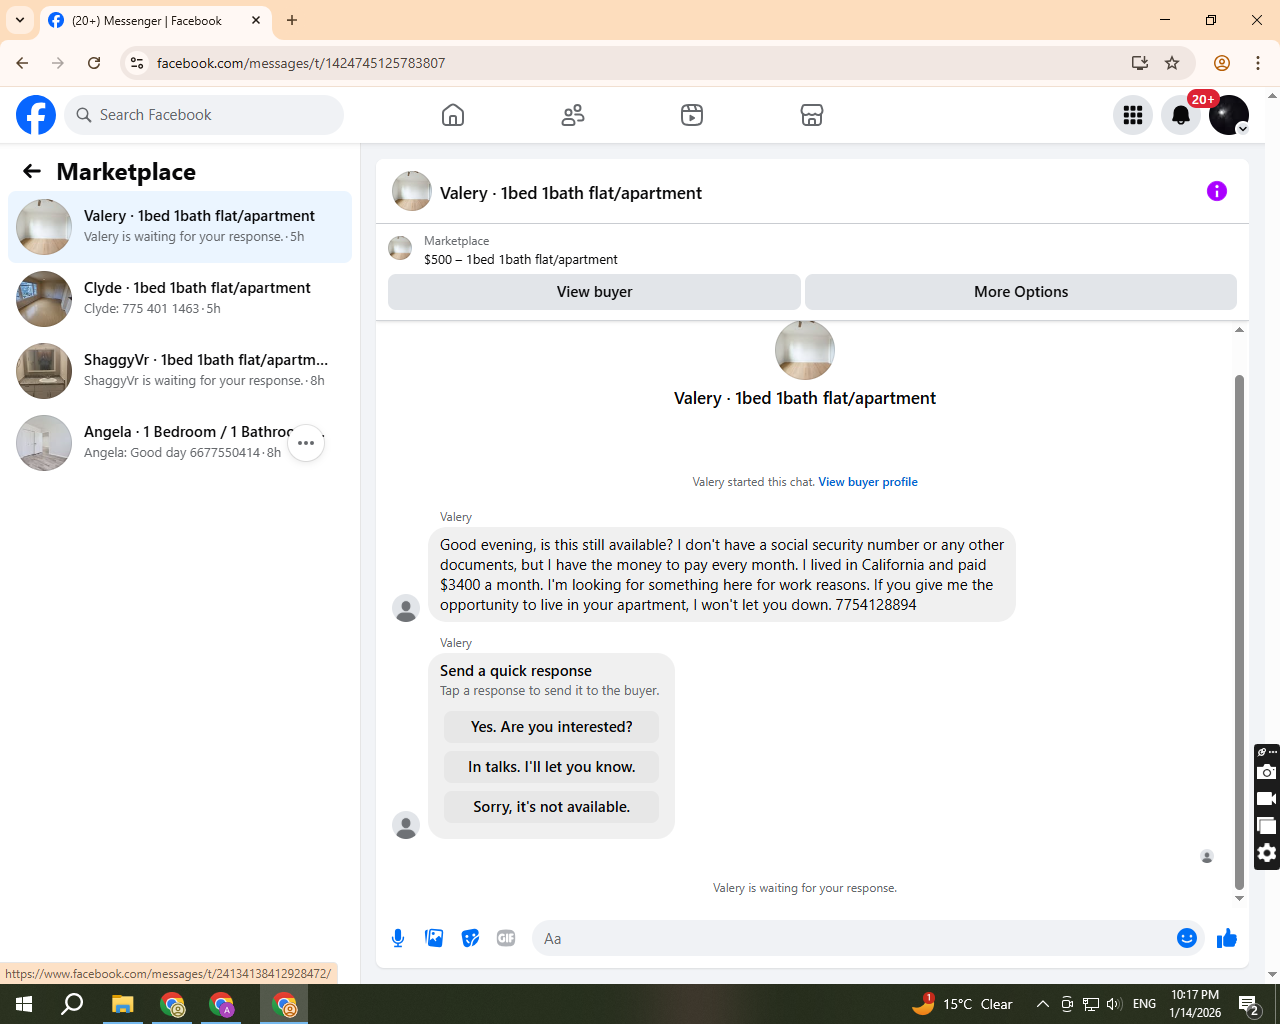Focus the Search Facebook field
This screenshot has width=1280, height=1024.
[204, 115]
